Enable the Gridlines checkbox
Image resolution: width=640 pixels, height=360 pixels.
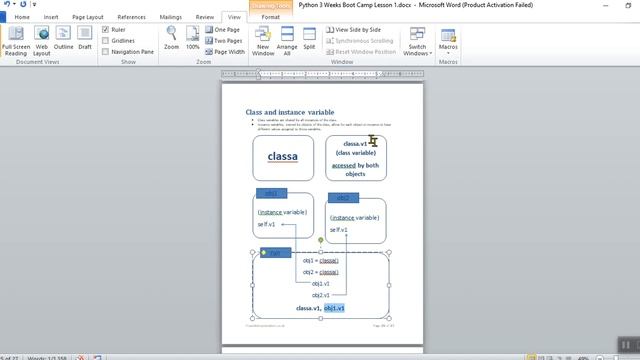(x=106, y=40)
